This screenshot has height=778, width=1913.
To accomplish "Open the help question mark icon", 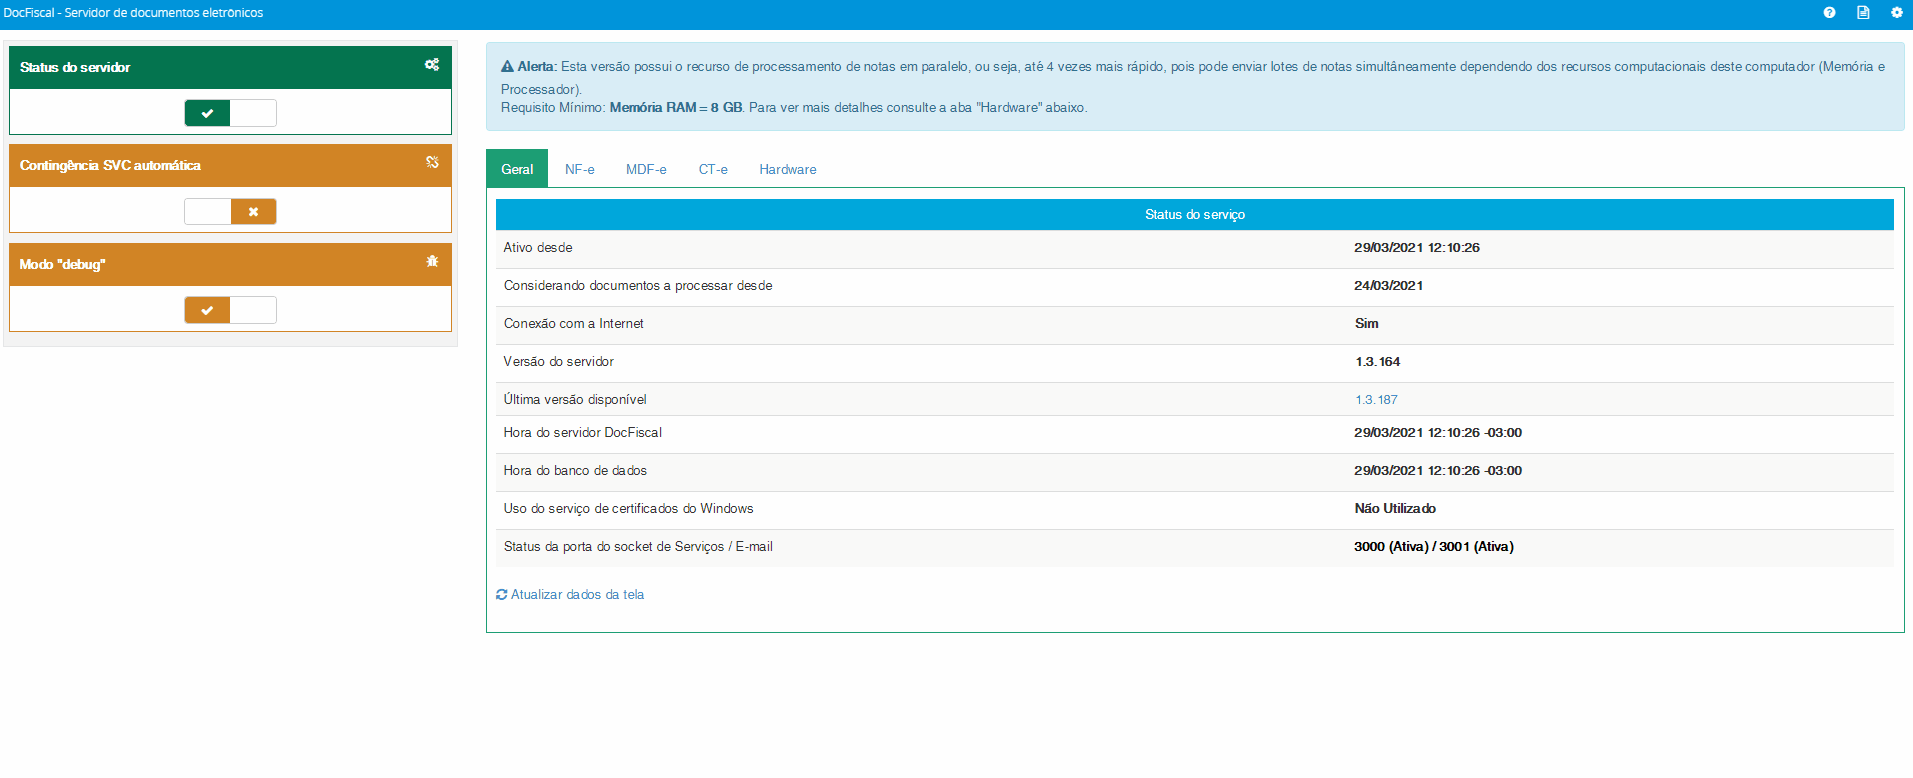I will point(1829,13).
